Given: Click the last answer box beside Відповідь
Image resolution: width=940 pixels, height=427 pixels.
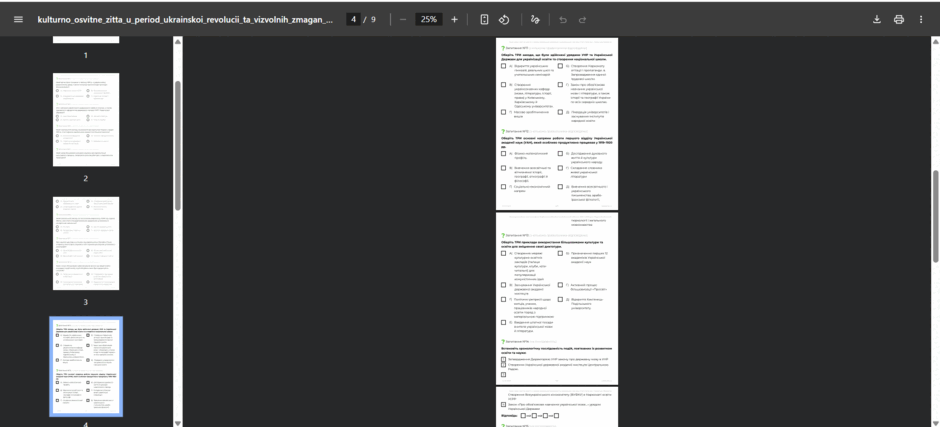Looking at the screenshot, I should tap(556, 415).
